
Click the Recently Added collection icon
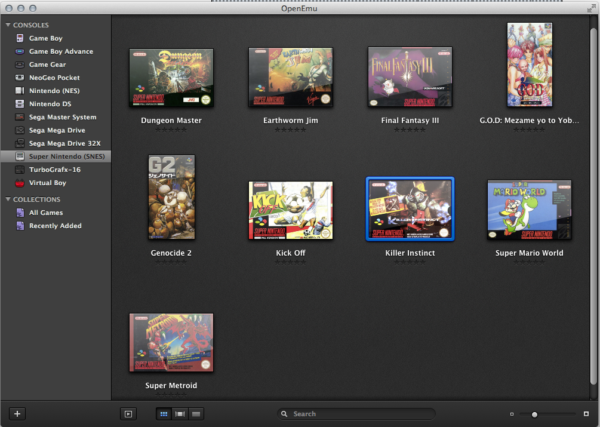click(20, 226)
